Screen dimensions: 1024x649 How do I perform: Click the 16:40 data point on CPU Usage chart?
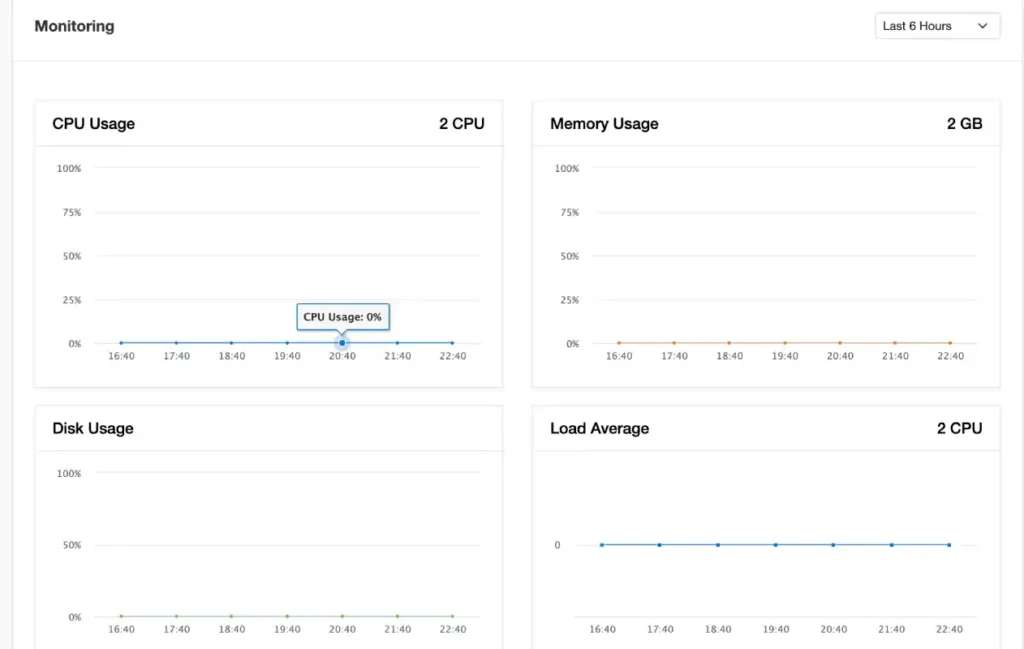point(121,343)
